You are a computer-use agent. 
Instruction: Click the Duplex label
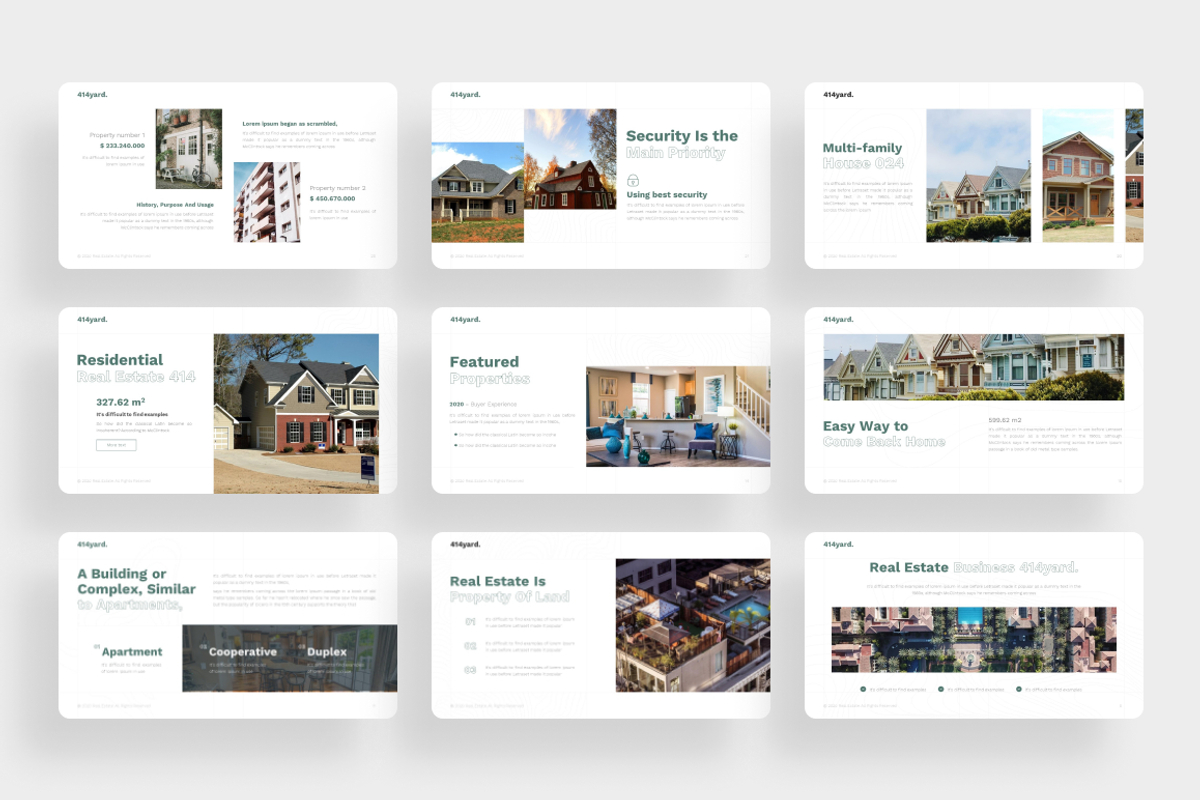pos(327,652)
